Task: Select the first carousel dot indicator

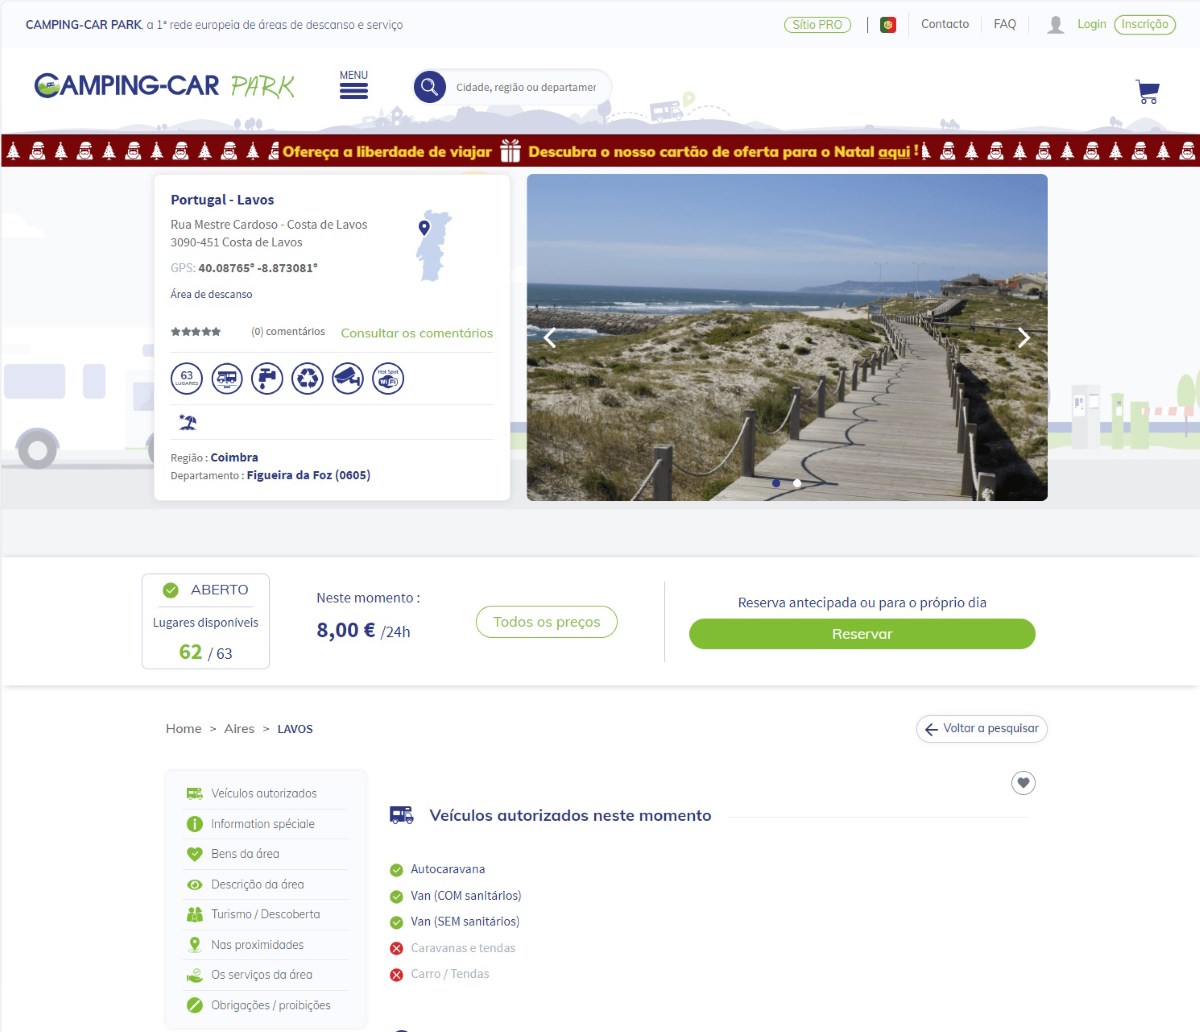Action: point(776,483)
